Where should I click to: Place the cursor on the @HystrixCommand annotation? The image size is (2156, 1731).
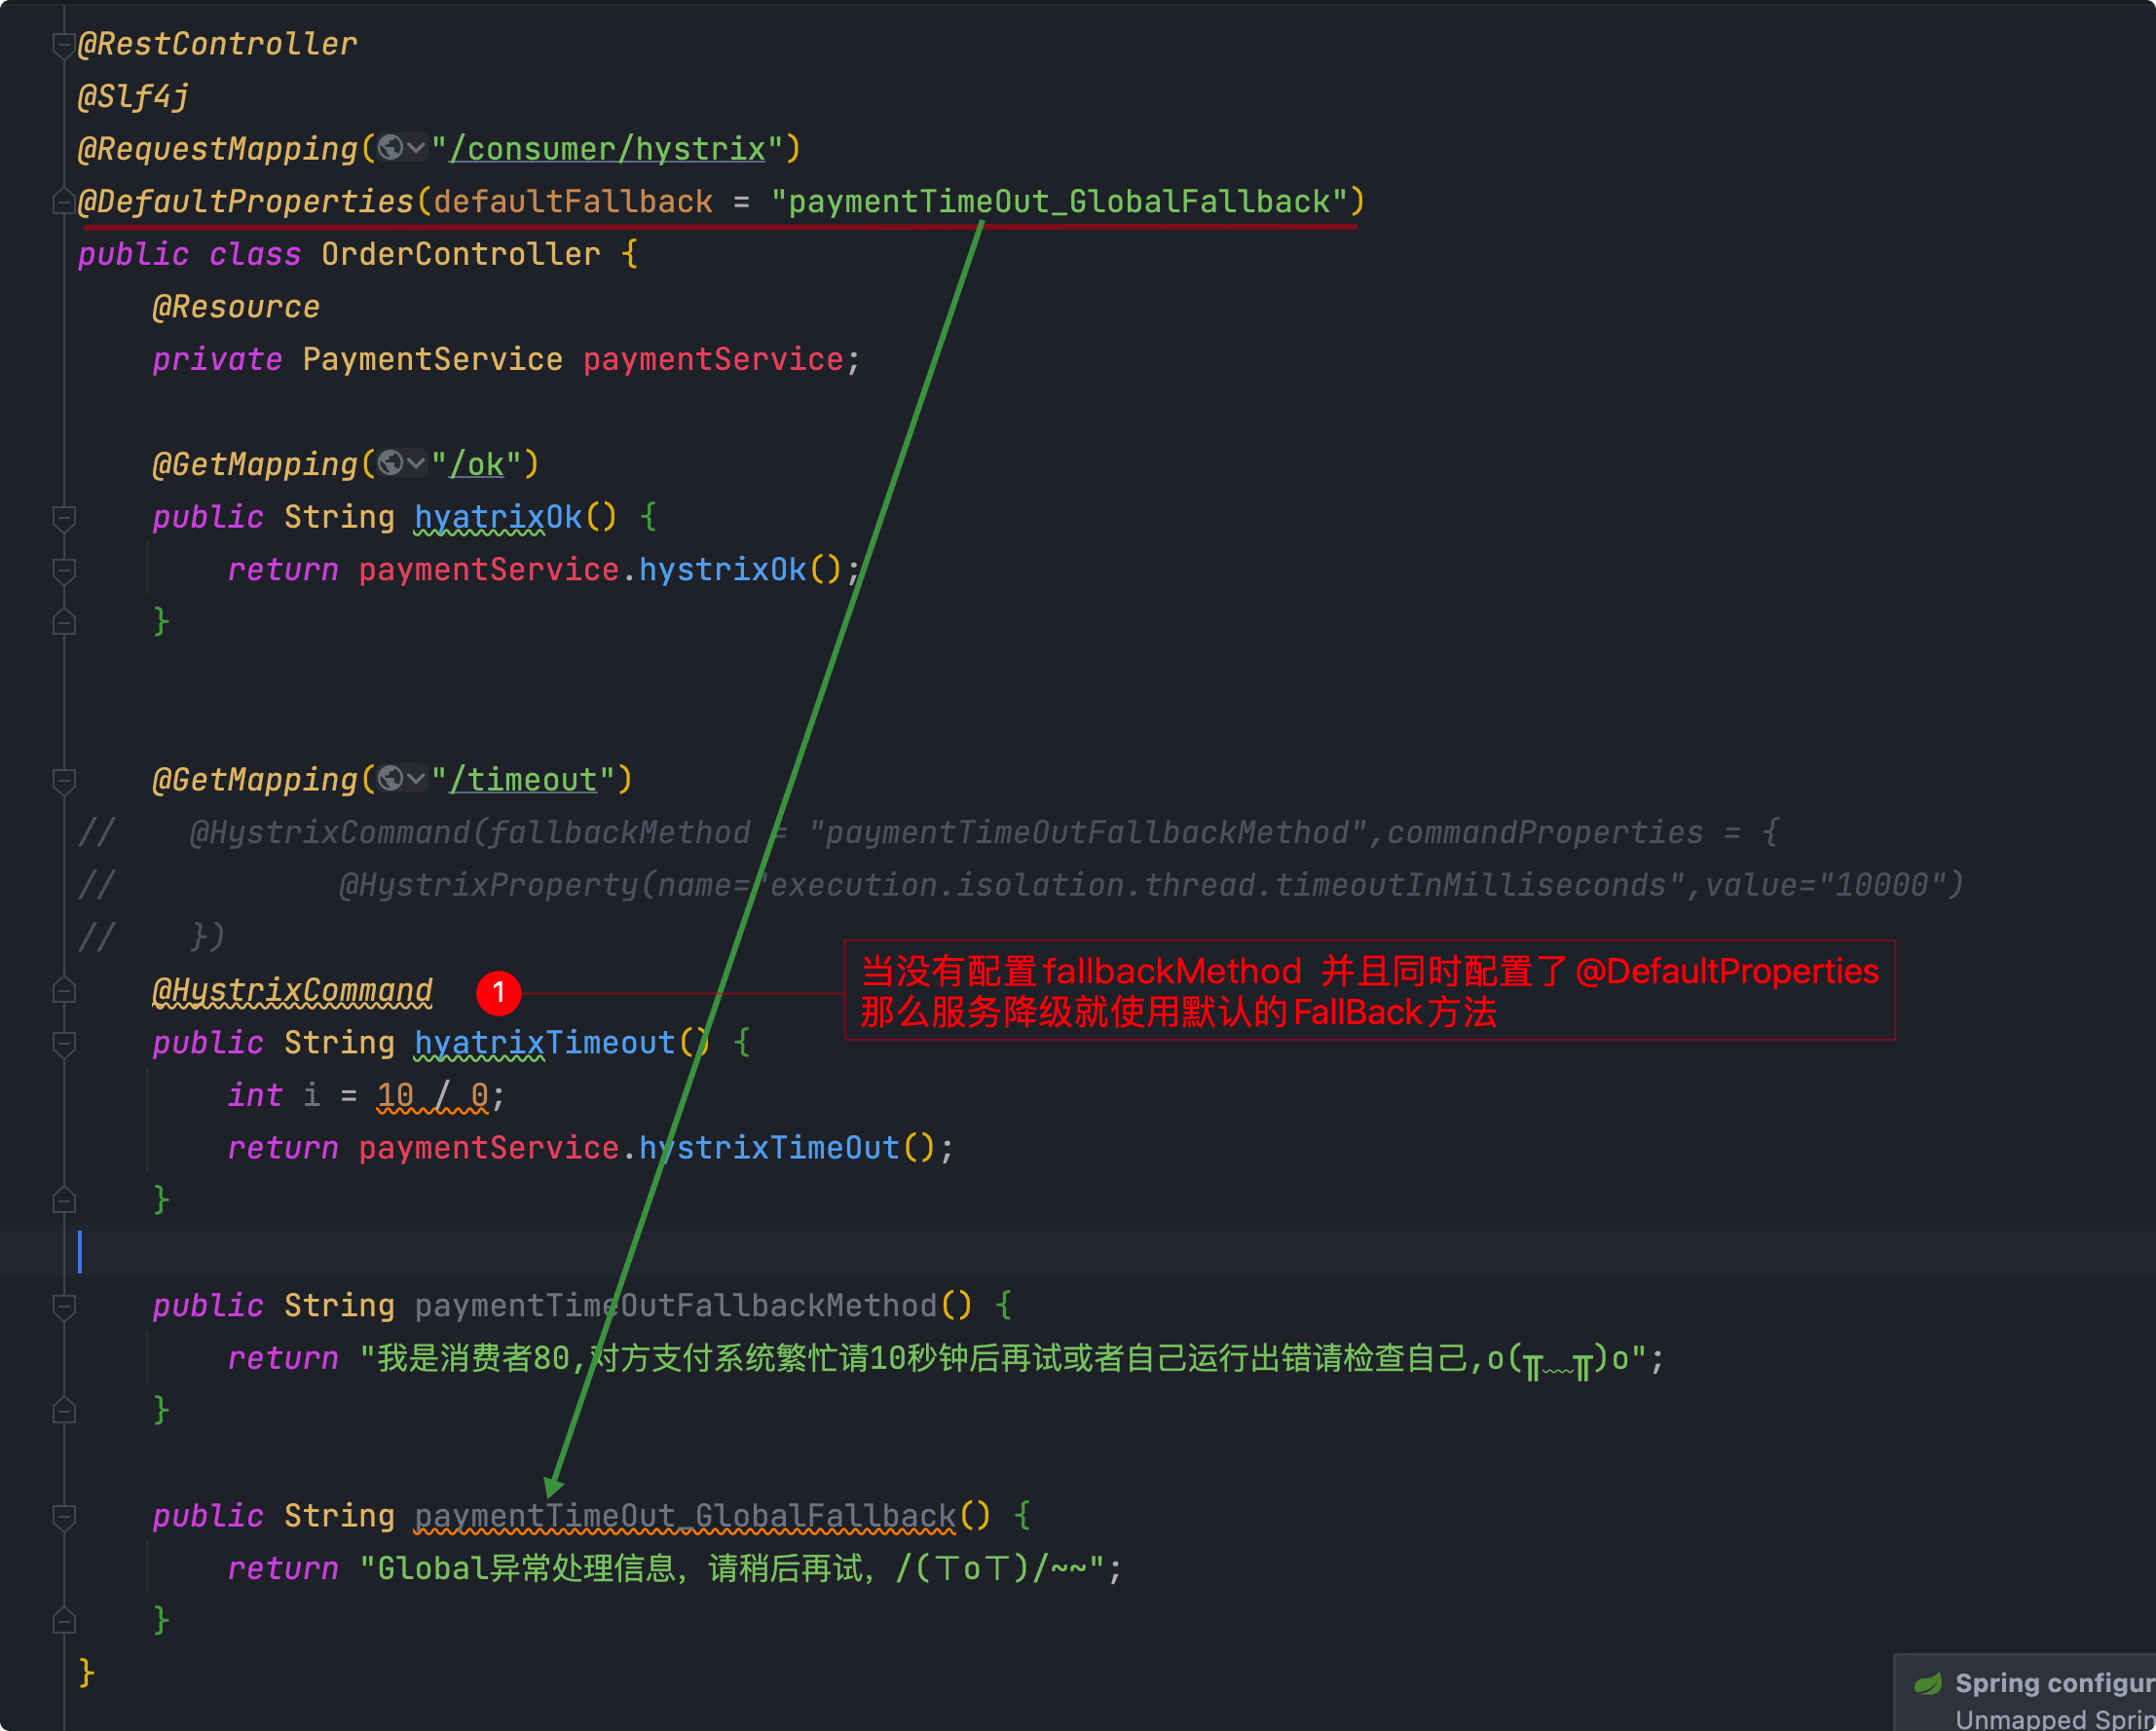[x=292, y=990]
